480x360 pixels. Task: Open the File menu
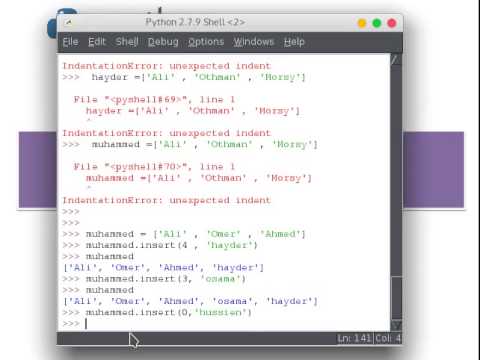(x=70, y=42)
